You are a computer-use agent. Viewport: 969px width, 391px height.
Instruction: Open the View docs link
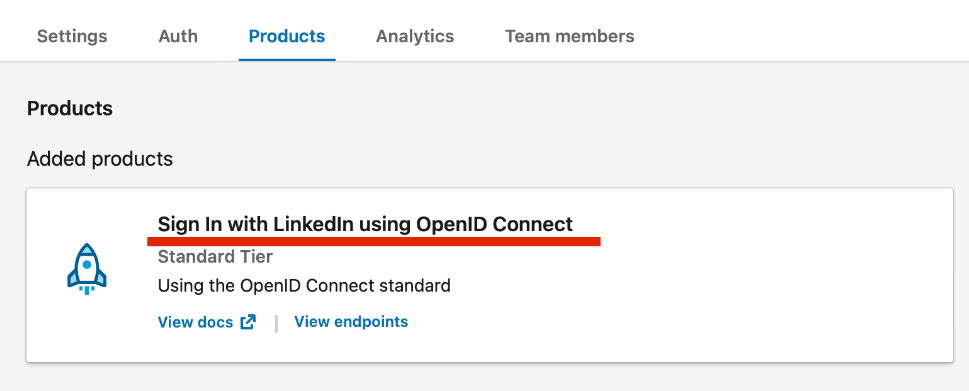[195, 322]
